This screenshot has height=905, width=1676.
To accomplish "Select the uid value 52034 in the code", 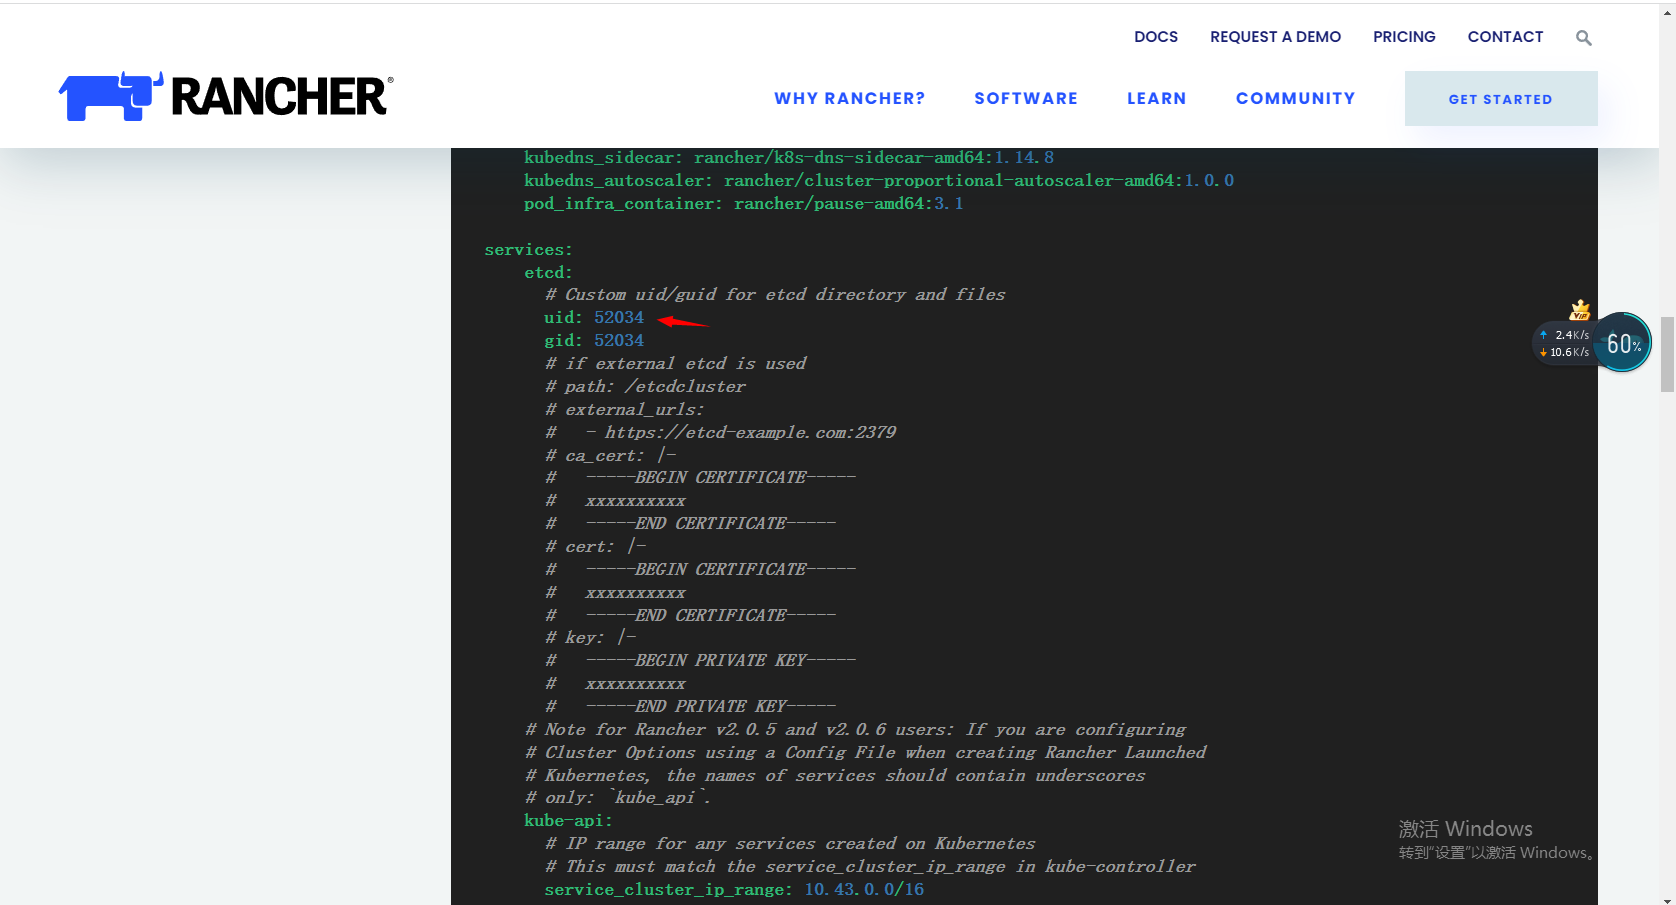I will (x=619, y=317).
